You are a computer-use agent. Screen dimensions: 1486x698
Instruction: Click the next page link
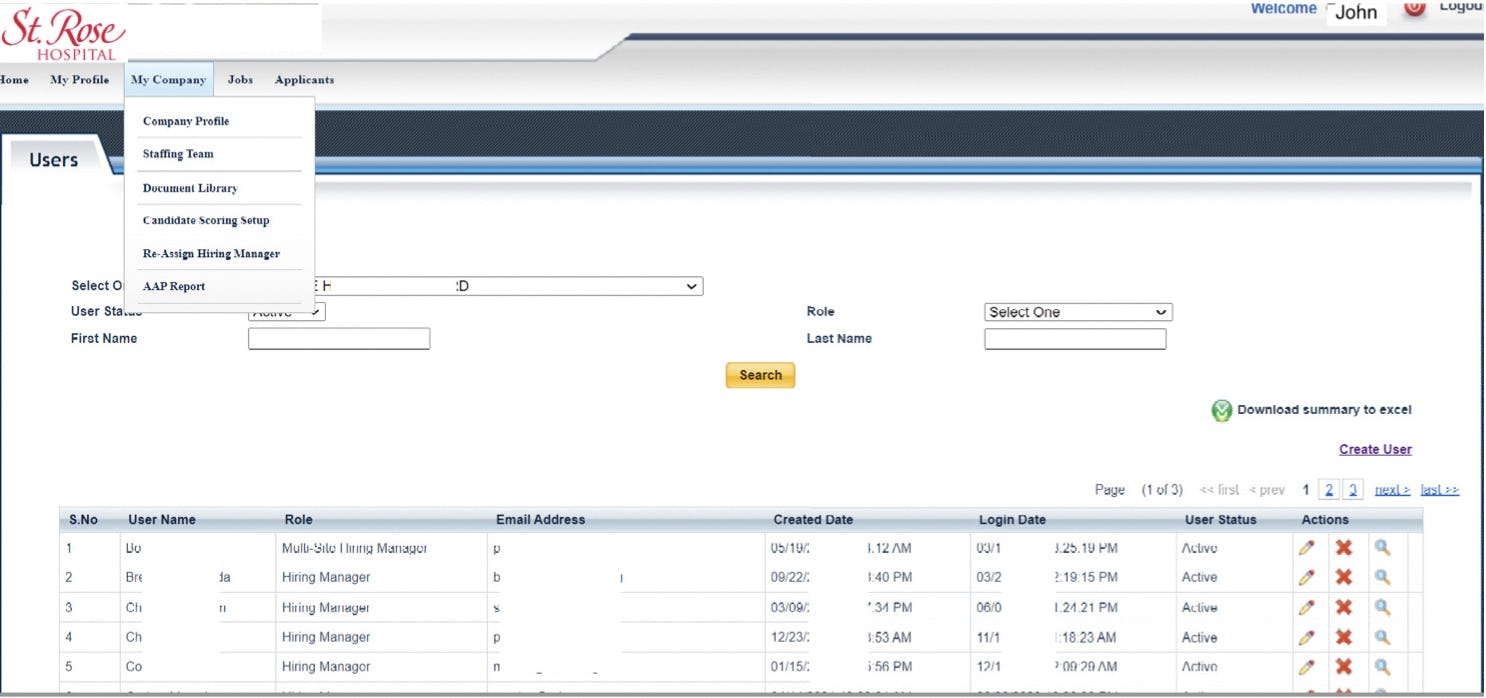(x=1391, y=489)
